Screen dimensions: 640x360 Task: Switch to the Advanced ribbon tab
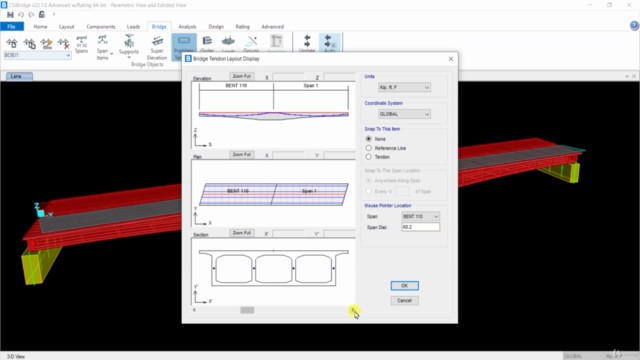pos(273,27)
